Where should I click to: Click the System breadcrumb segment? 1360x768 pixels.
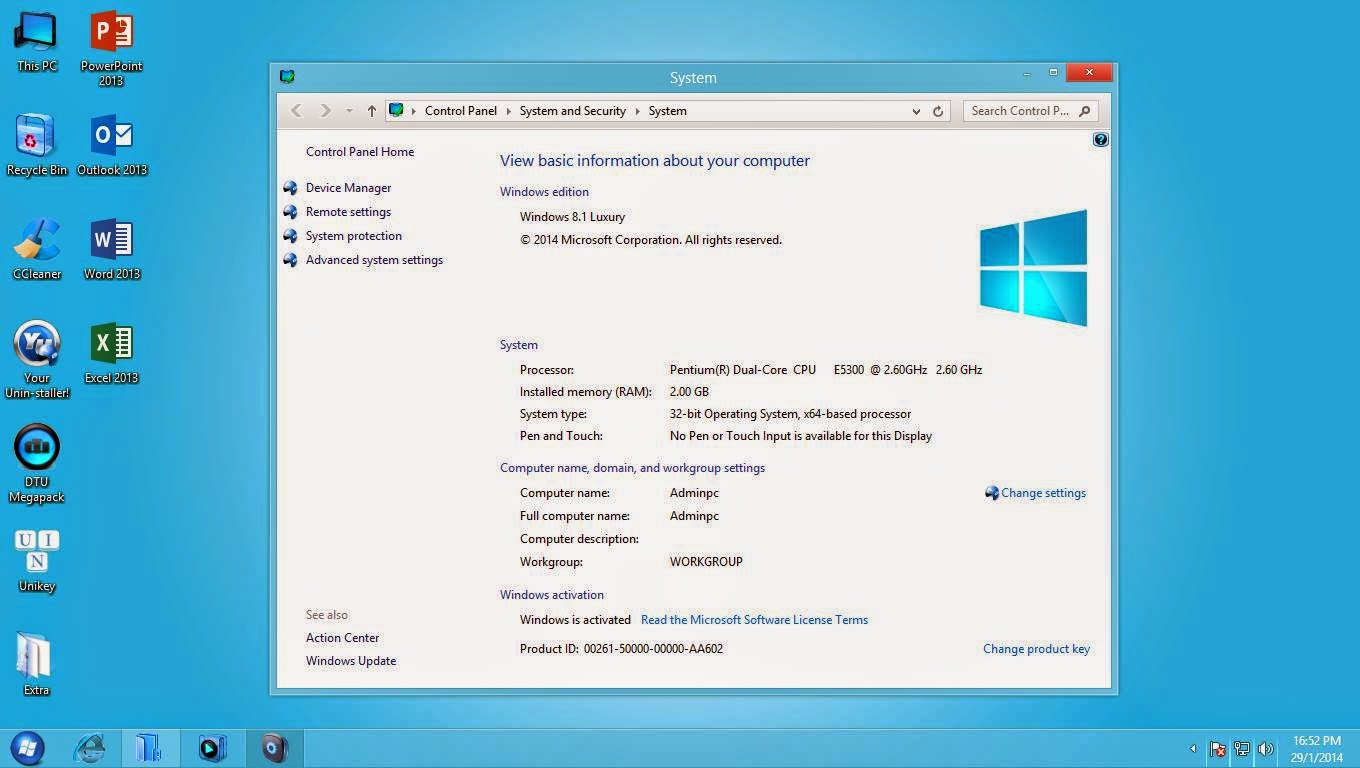coord(667,111)
